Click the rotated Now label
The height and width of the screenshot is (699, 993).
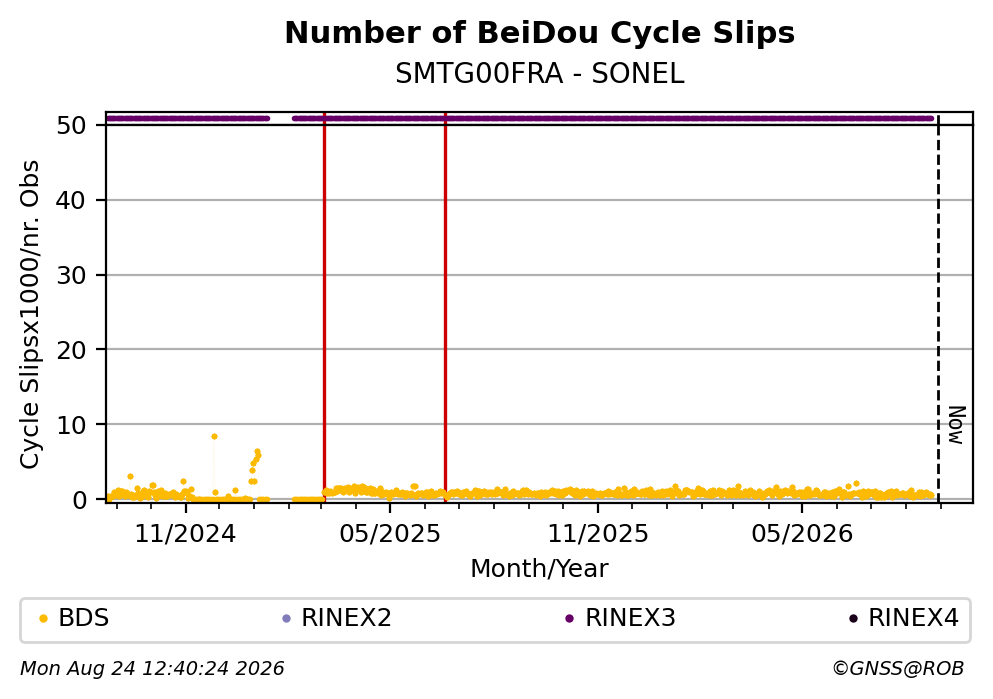(x=956, y=425)
